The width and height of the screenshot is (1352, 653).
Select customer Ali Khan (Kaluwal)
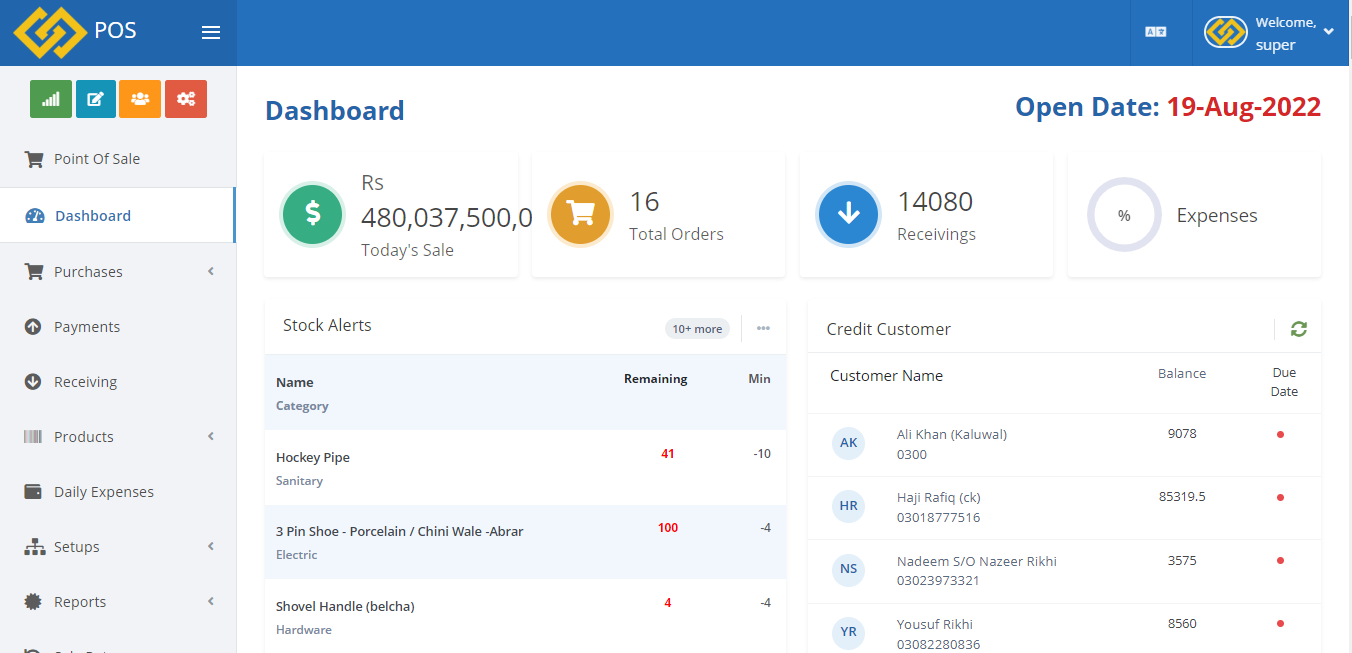pos(952,434)
